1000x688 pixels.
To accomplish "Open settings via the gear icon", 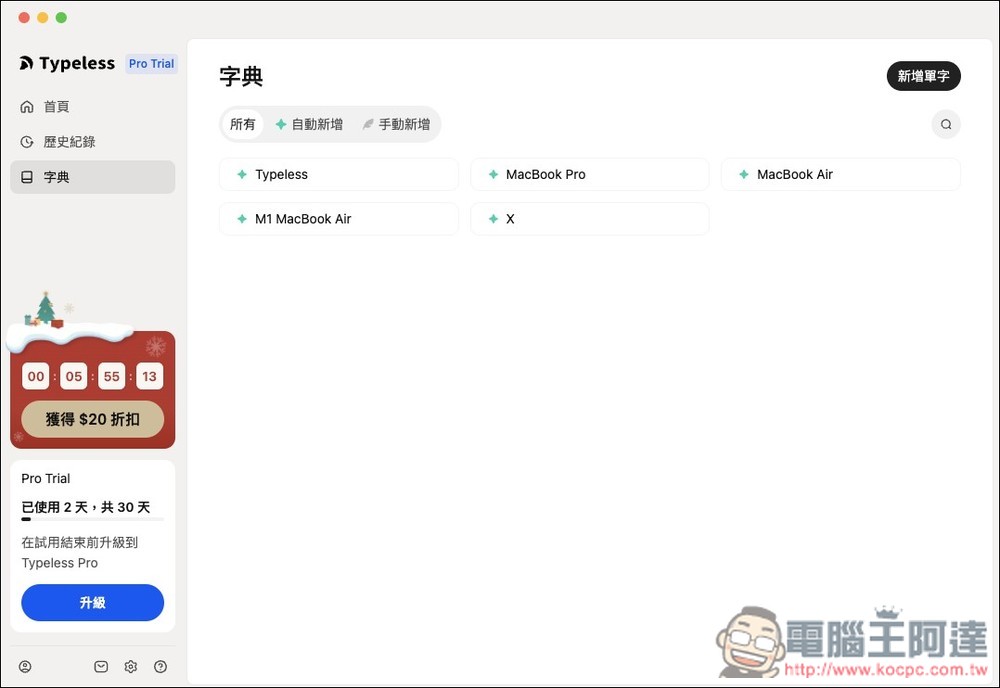I will [x=130, y=666].
